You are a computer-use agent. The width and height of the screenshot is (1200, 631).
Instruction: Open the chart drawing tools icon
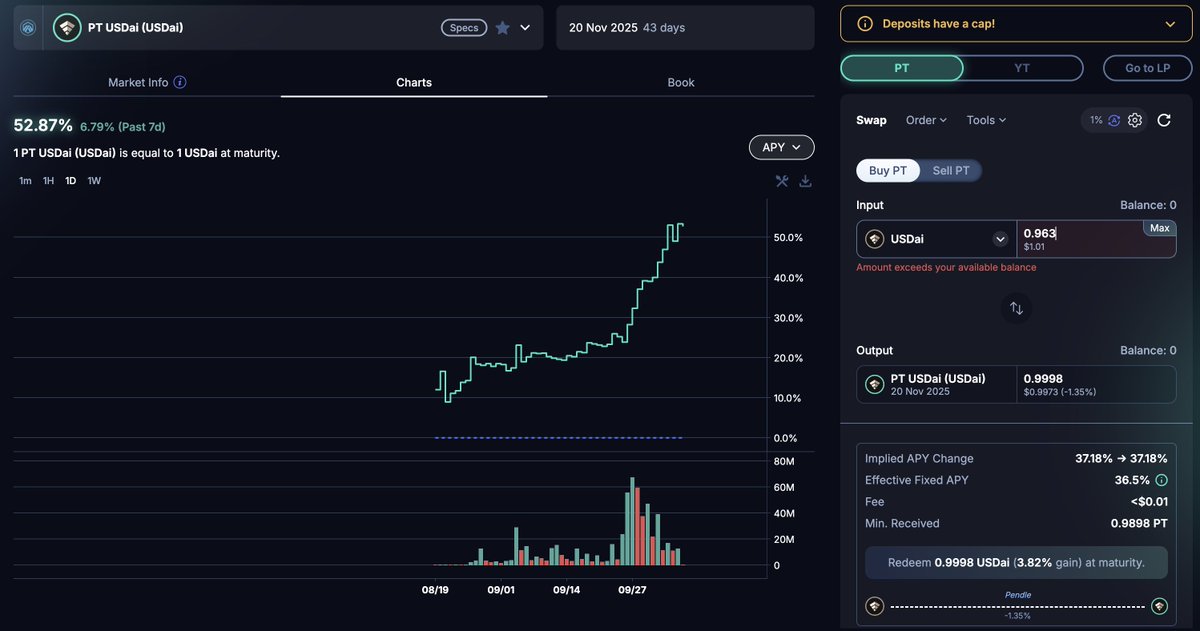[x=782, y=181]
